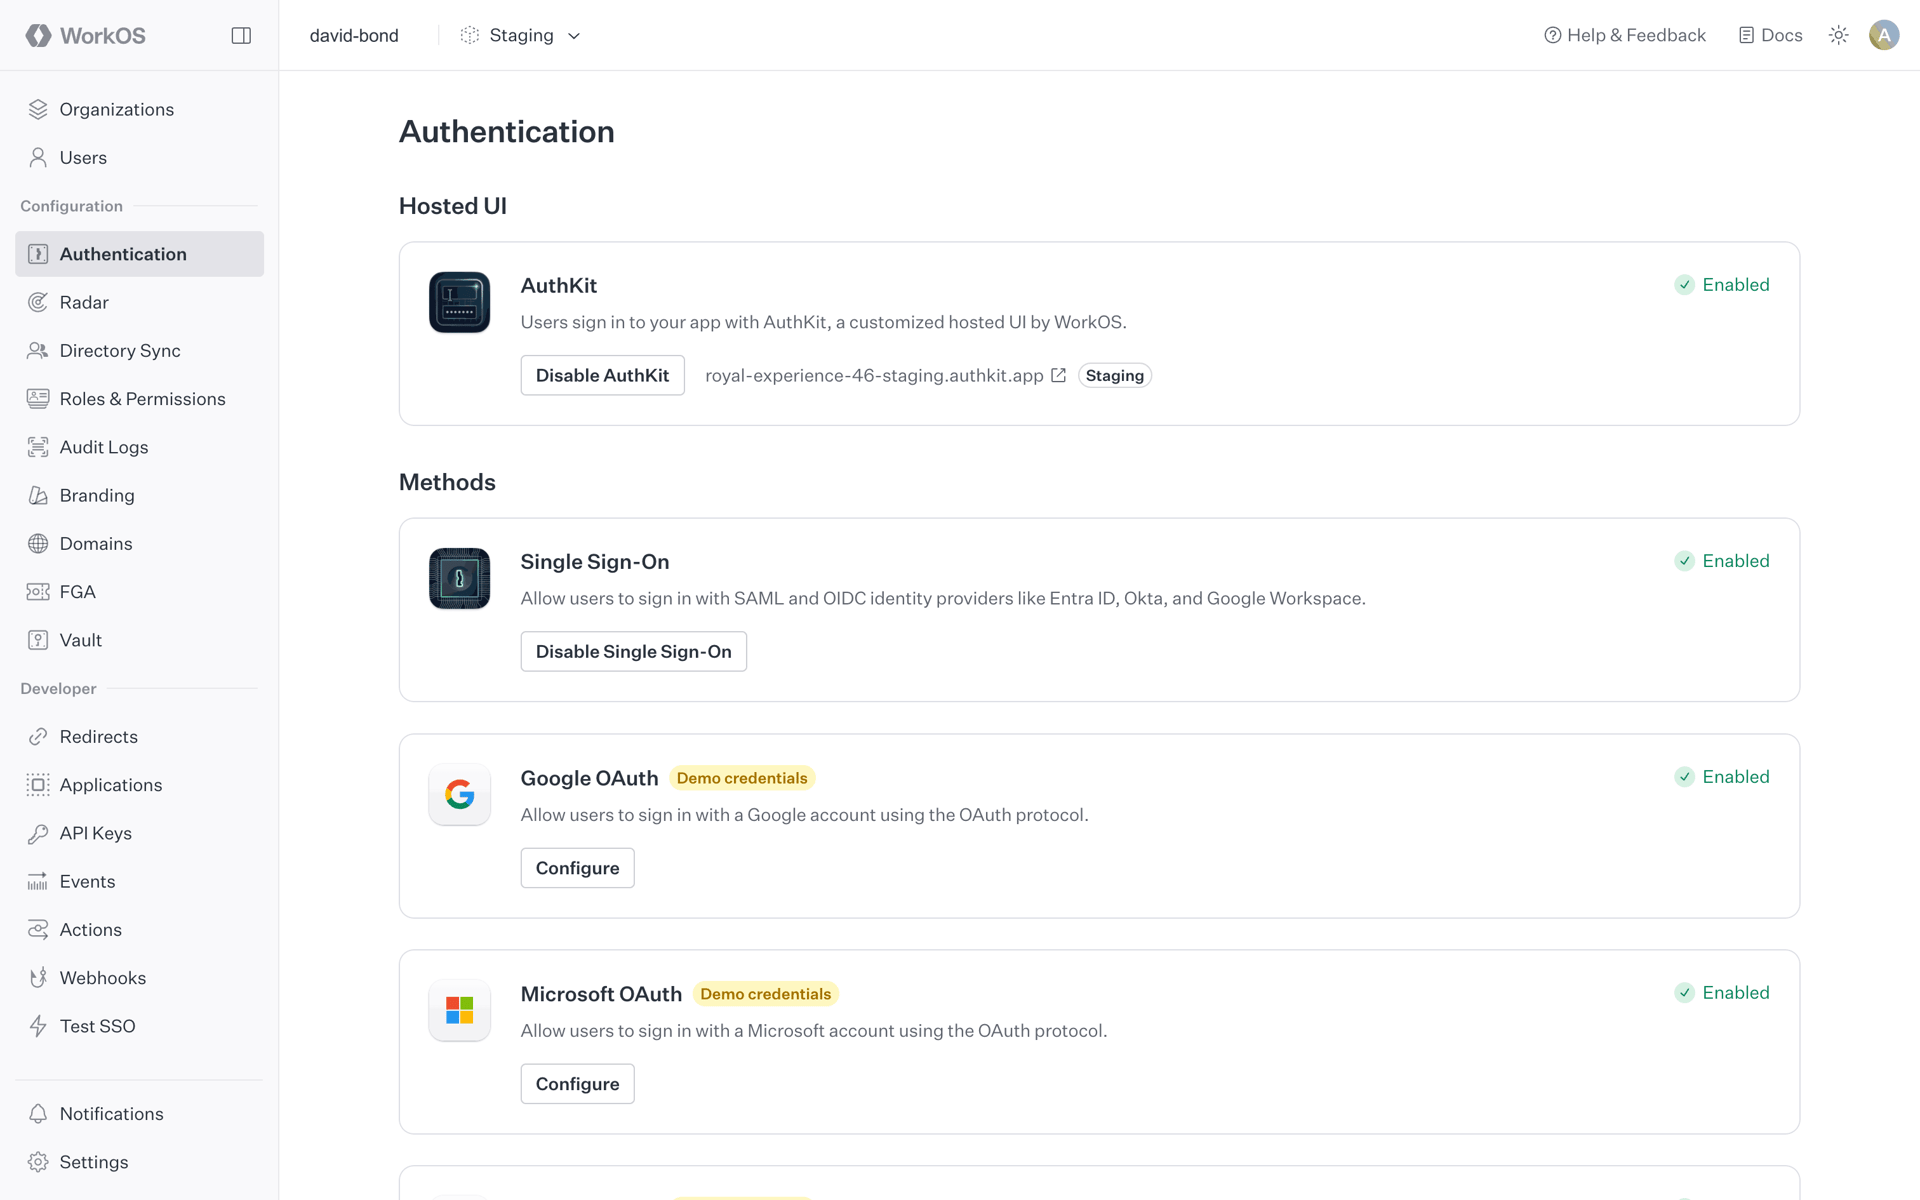
Task: Open the external link icon beside authkit.app
Action: click(1058, 375)
